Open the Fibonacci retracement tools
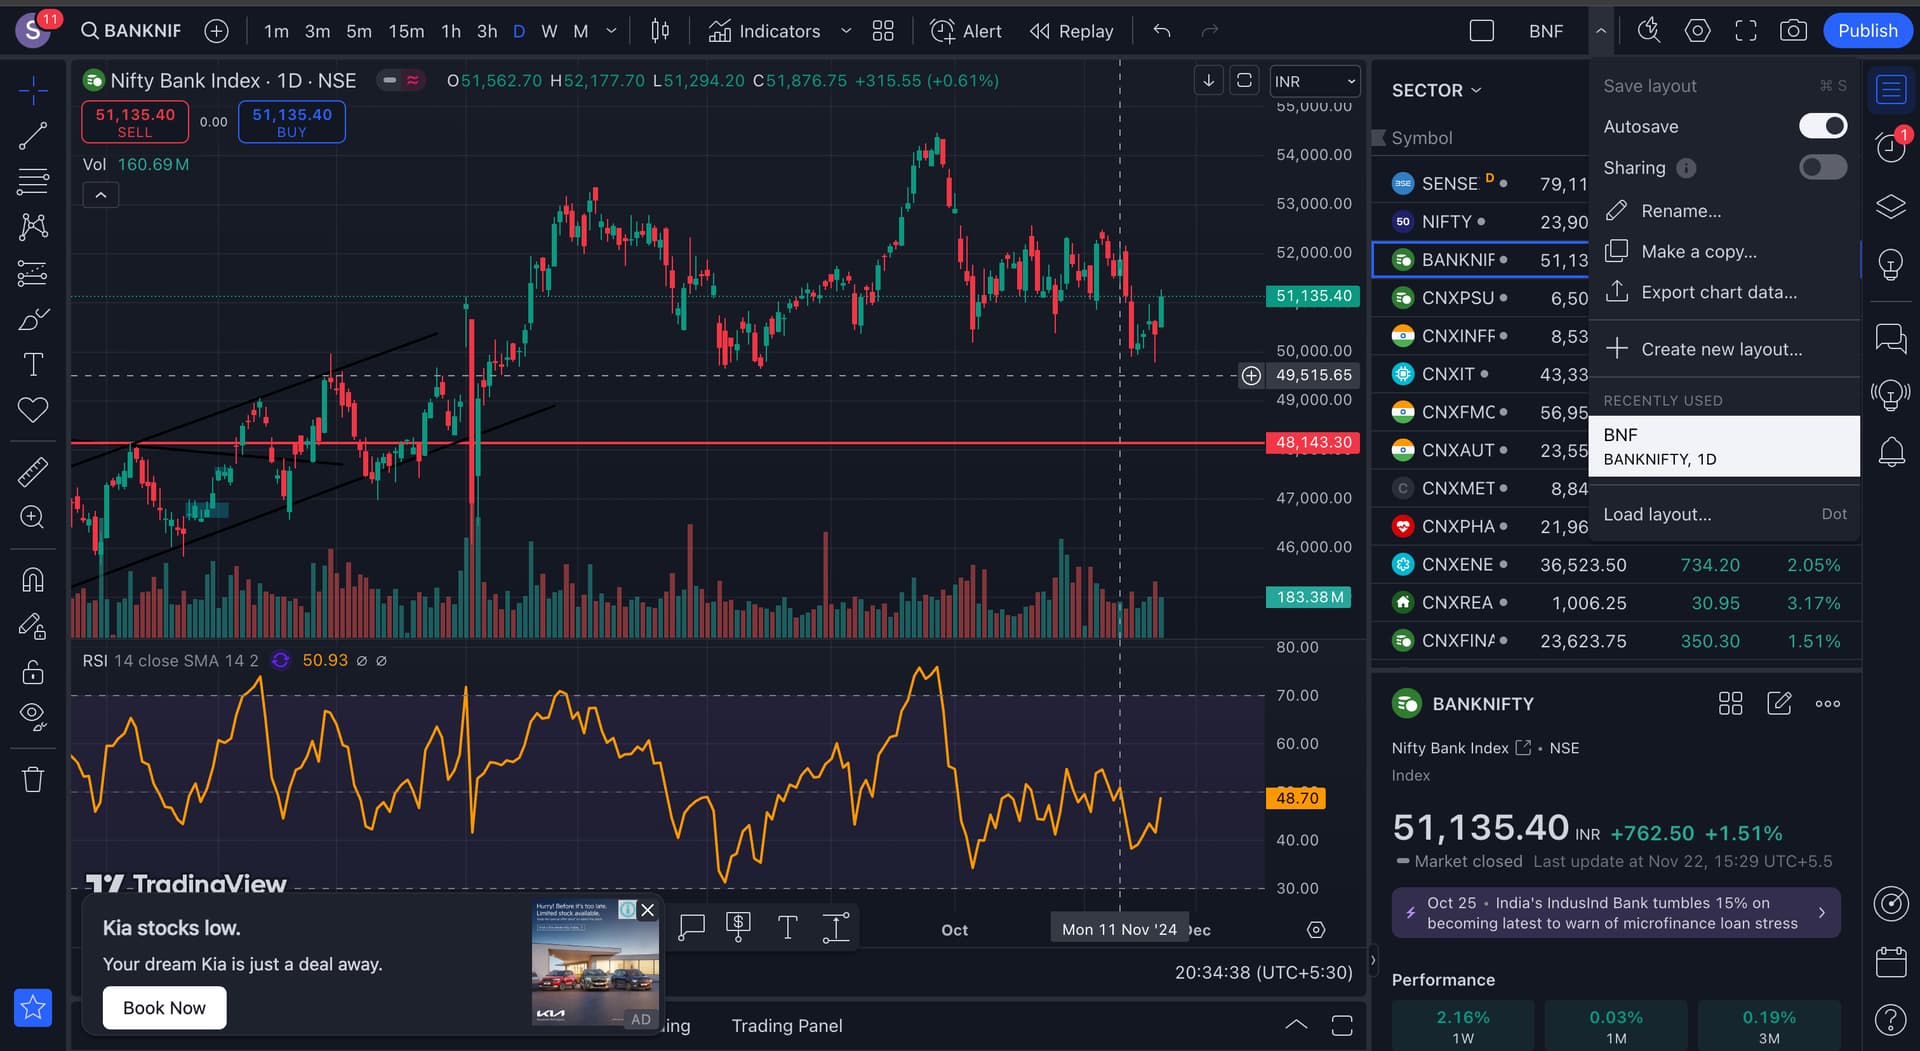The image size is (1920, 1051). 33,181
